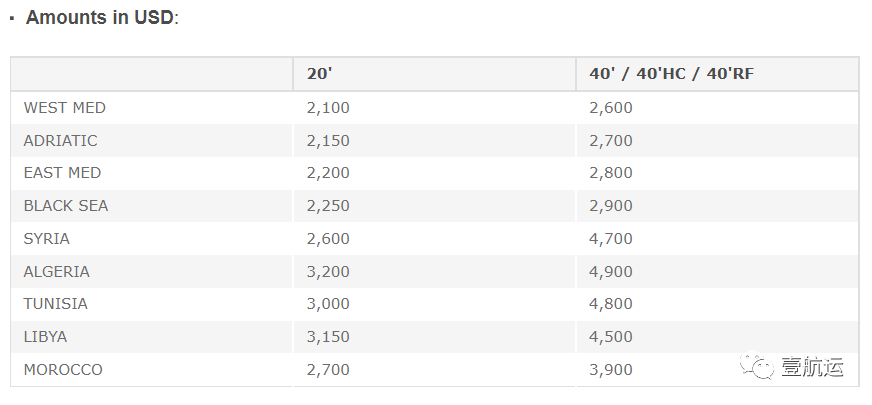Select the TUNISIA row label
872x405 pixels.
coord(56,304)
